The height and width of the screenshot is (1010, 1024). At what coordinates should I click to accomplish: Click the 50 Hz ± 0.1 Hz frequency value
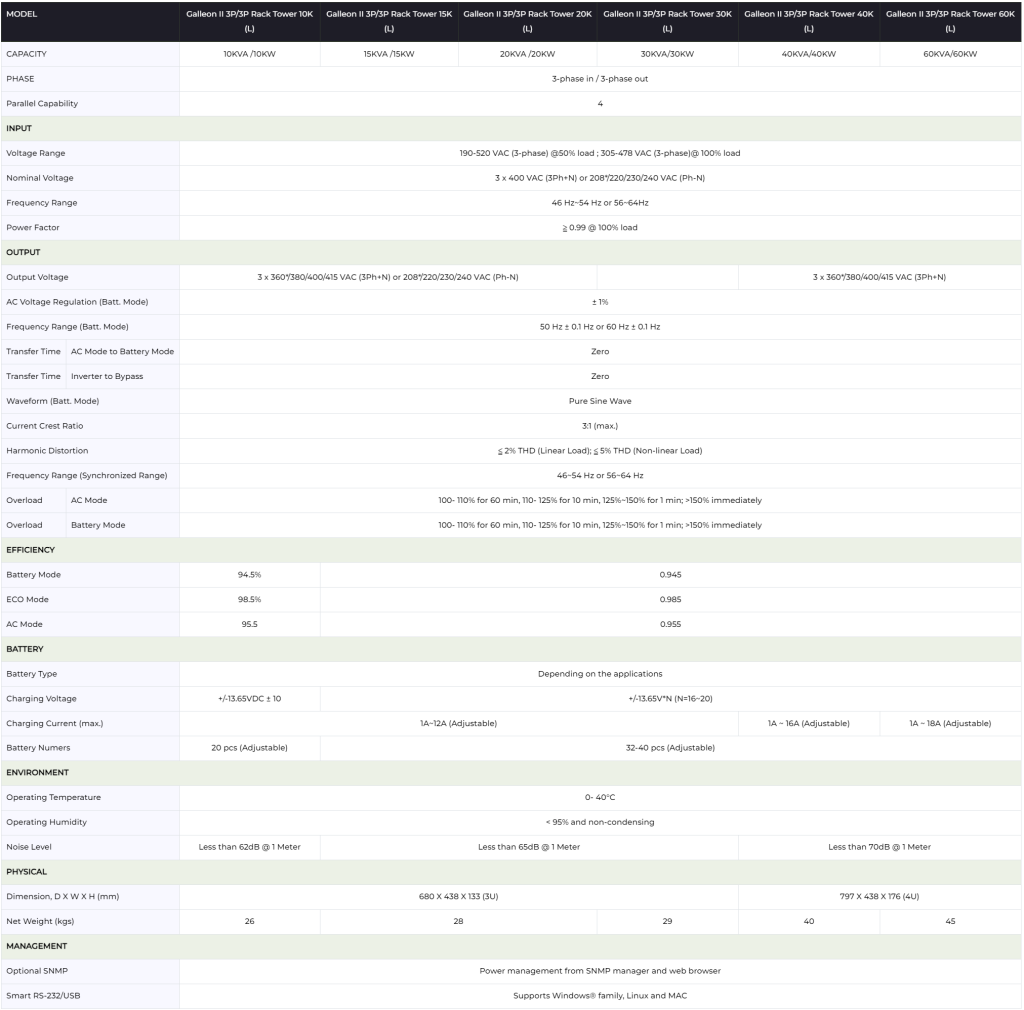(x=600, y=327)
